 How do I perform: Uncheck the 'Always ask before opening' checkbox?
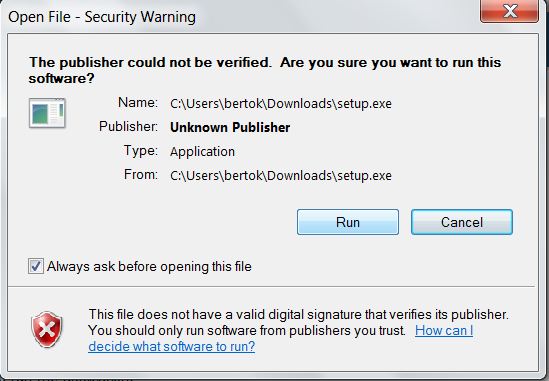click(x=36, y=266)
